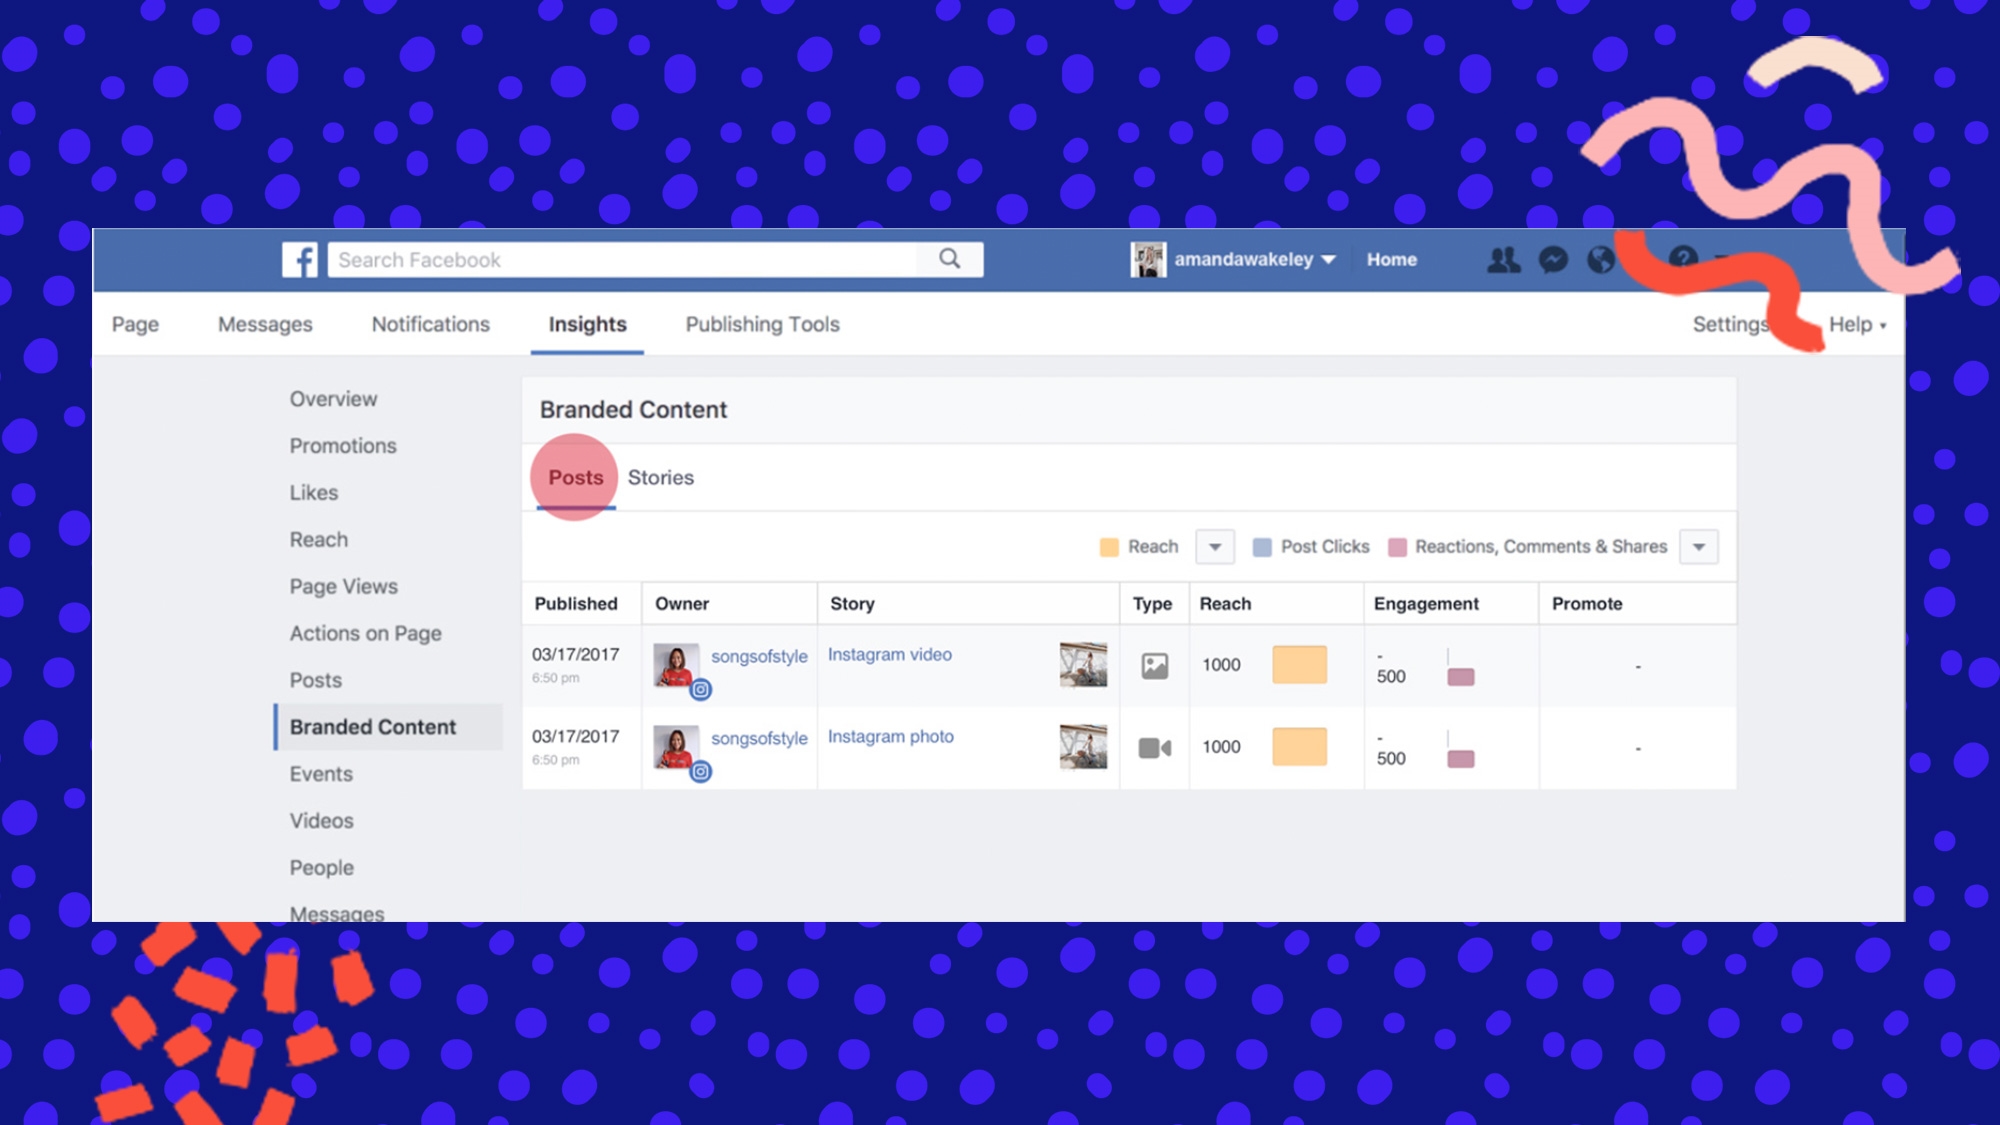The height and width of the screenshot is (1125, 2000).
Task: Select Page Views in the sidebar
Action: 343,587
